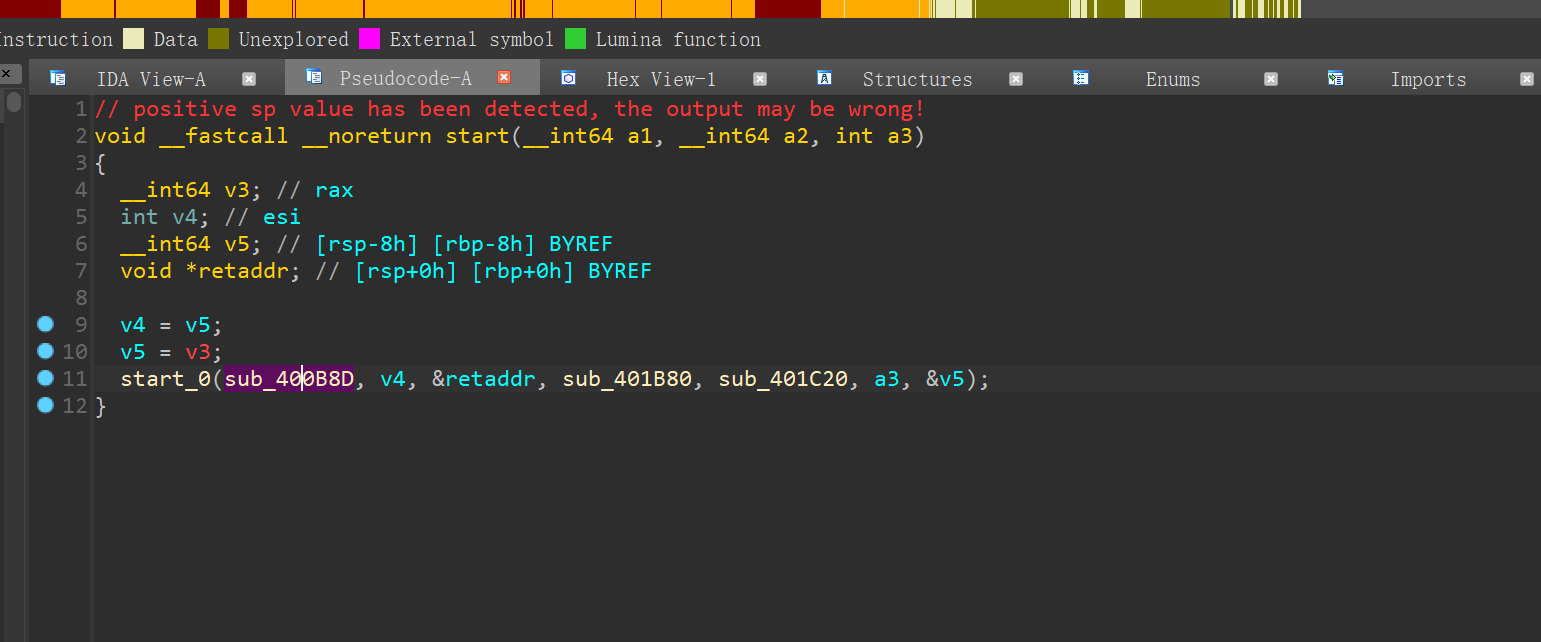Click the Structures tab icon
Viewport: 1541px width, 642px height.
(x=825, y=78)
